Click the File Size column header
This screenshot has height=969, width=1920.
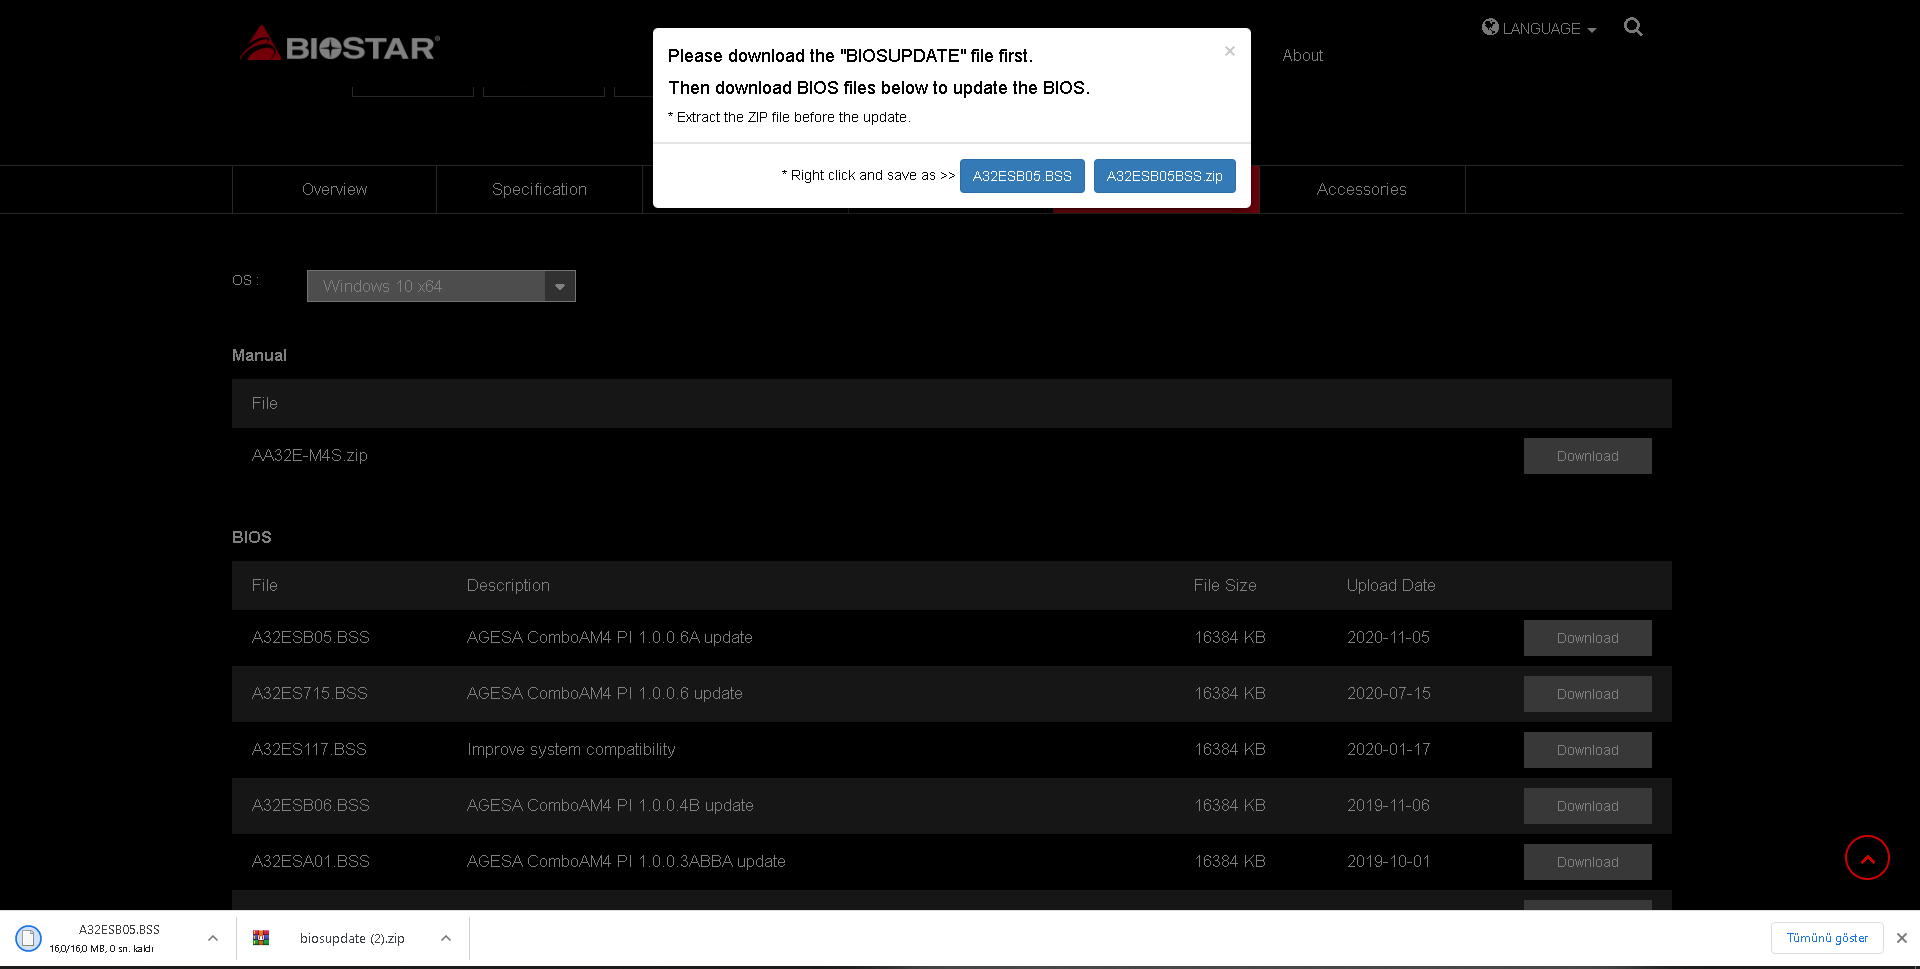coord(1225,585)
